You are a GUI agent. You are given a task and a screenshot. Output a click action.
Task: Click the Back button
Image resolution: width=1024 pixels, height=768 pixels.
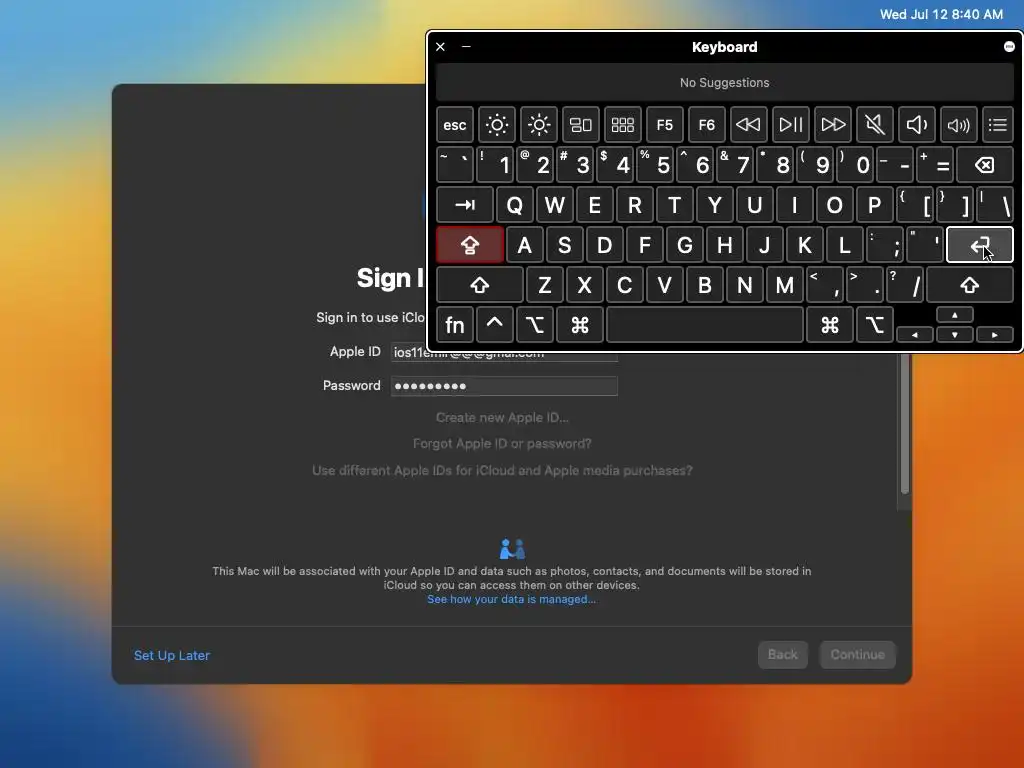click(x=782, y=654)
